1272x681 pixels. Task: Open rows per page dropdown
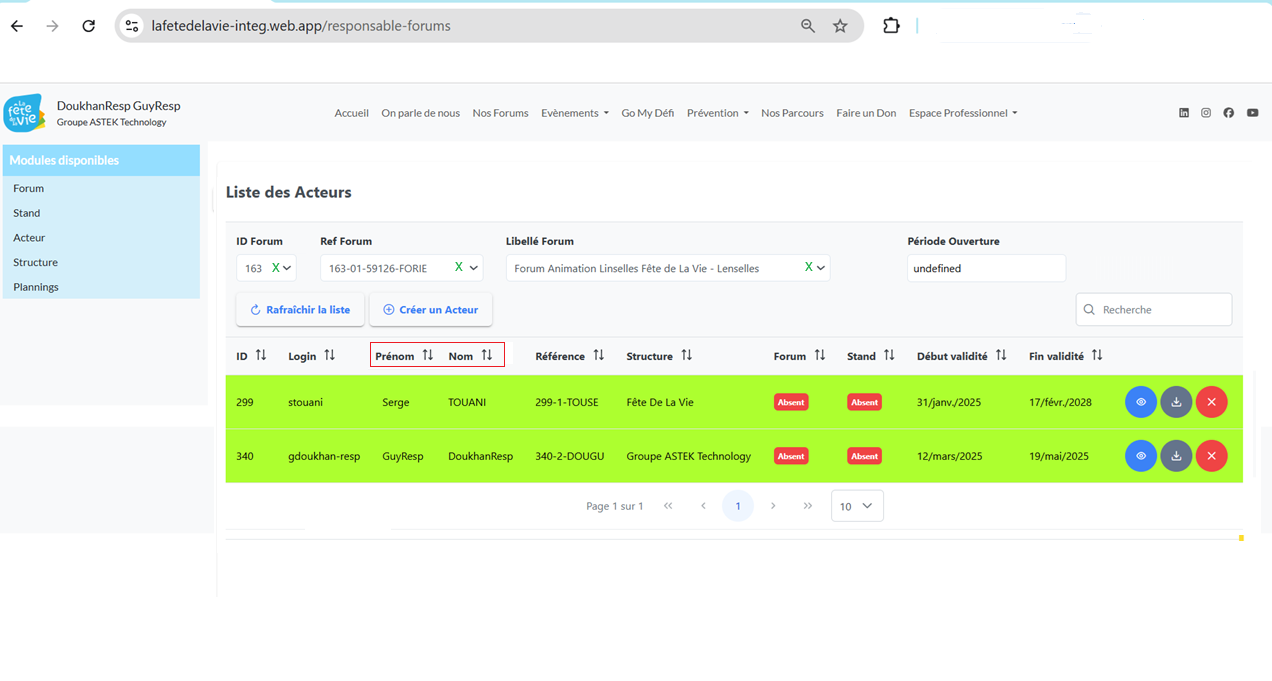pos(857,506)
